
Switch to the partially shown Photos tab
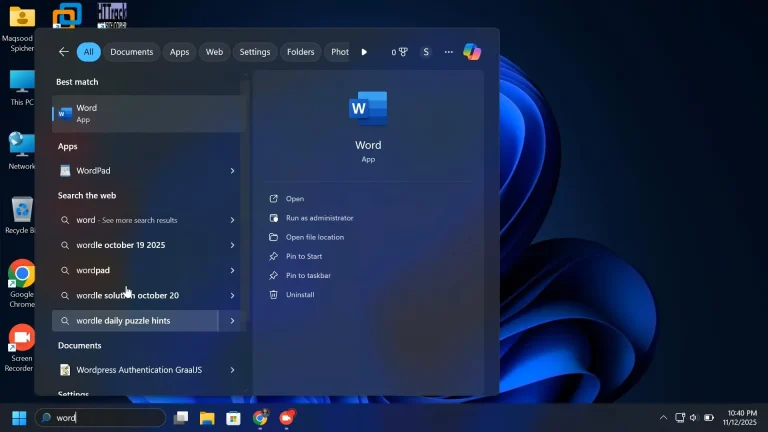[337, 52]
